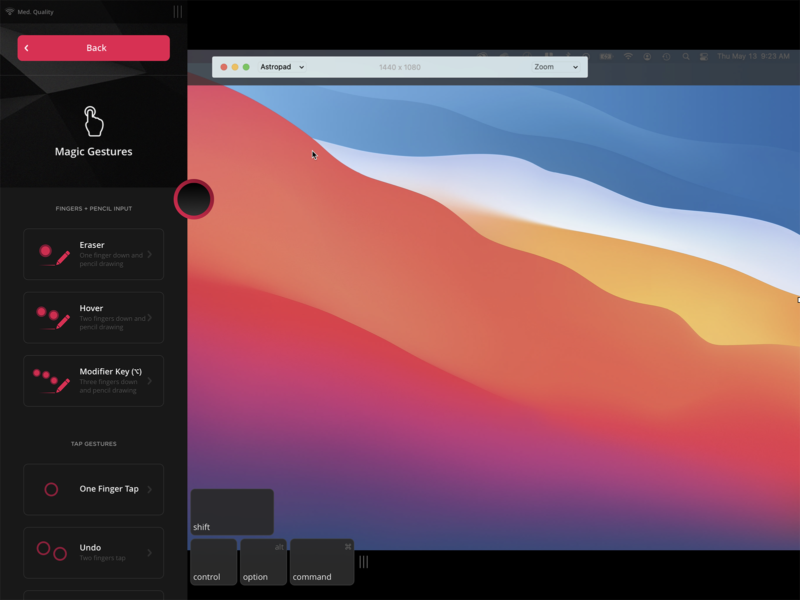Open Control Center in the Mac menu bar

(704, 57)
